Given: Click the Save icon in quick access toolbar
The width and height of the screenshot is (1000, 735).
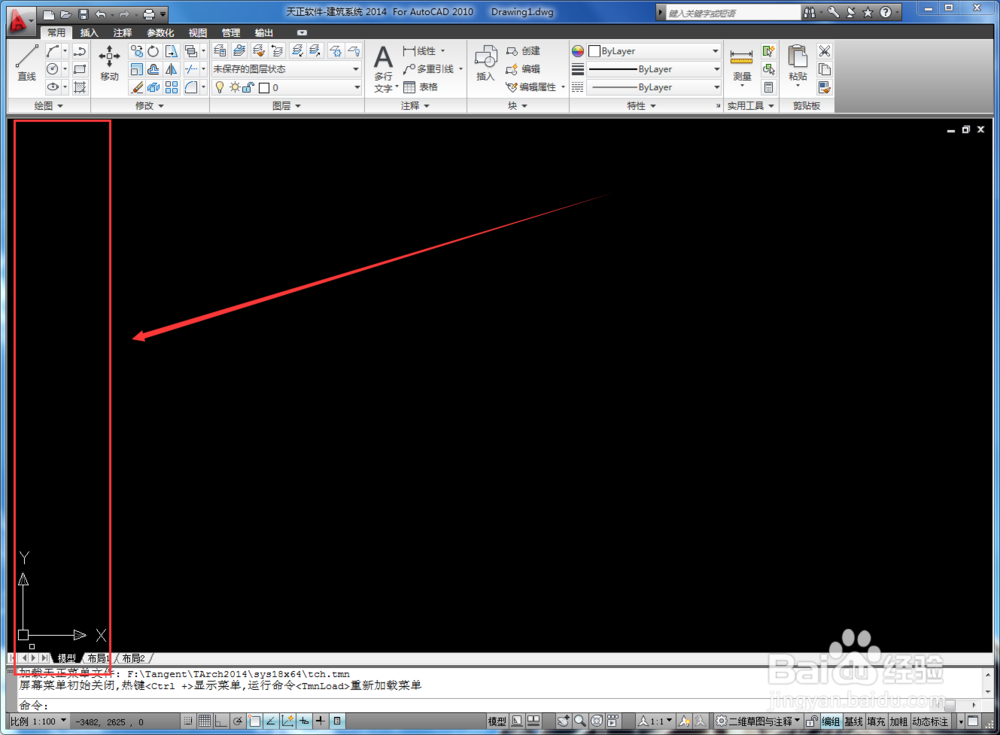Looking at the screenshot, I should (x=83, y=14).
